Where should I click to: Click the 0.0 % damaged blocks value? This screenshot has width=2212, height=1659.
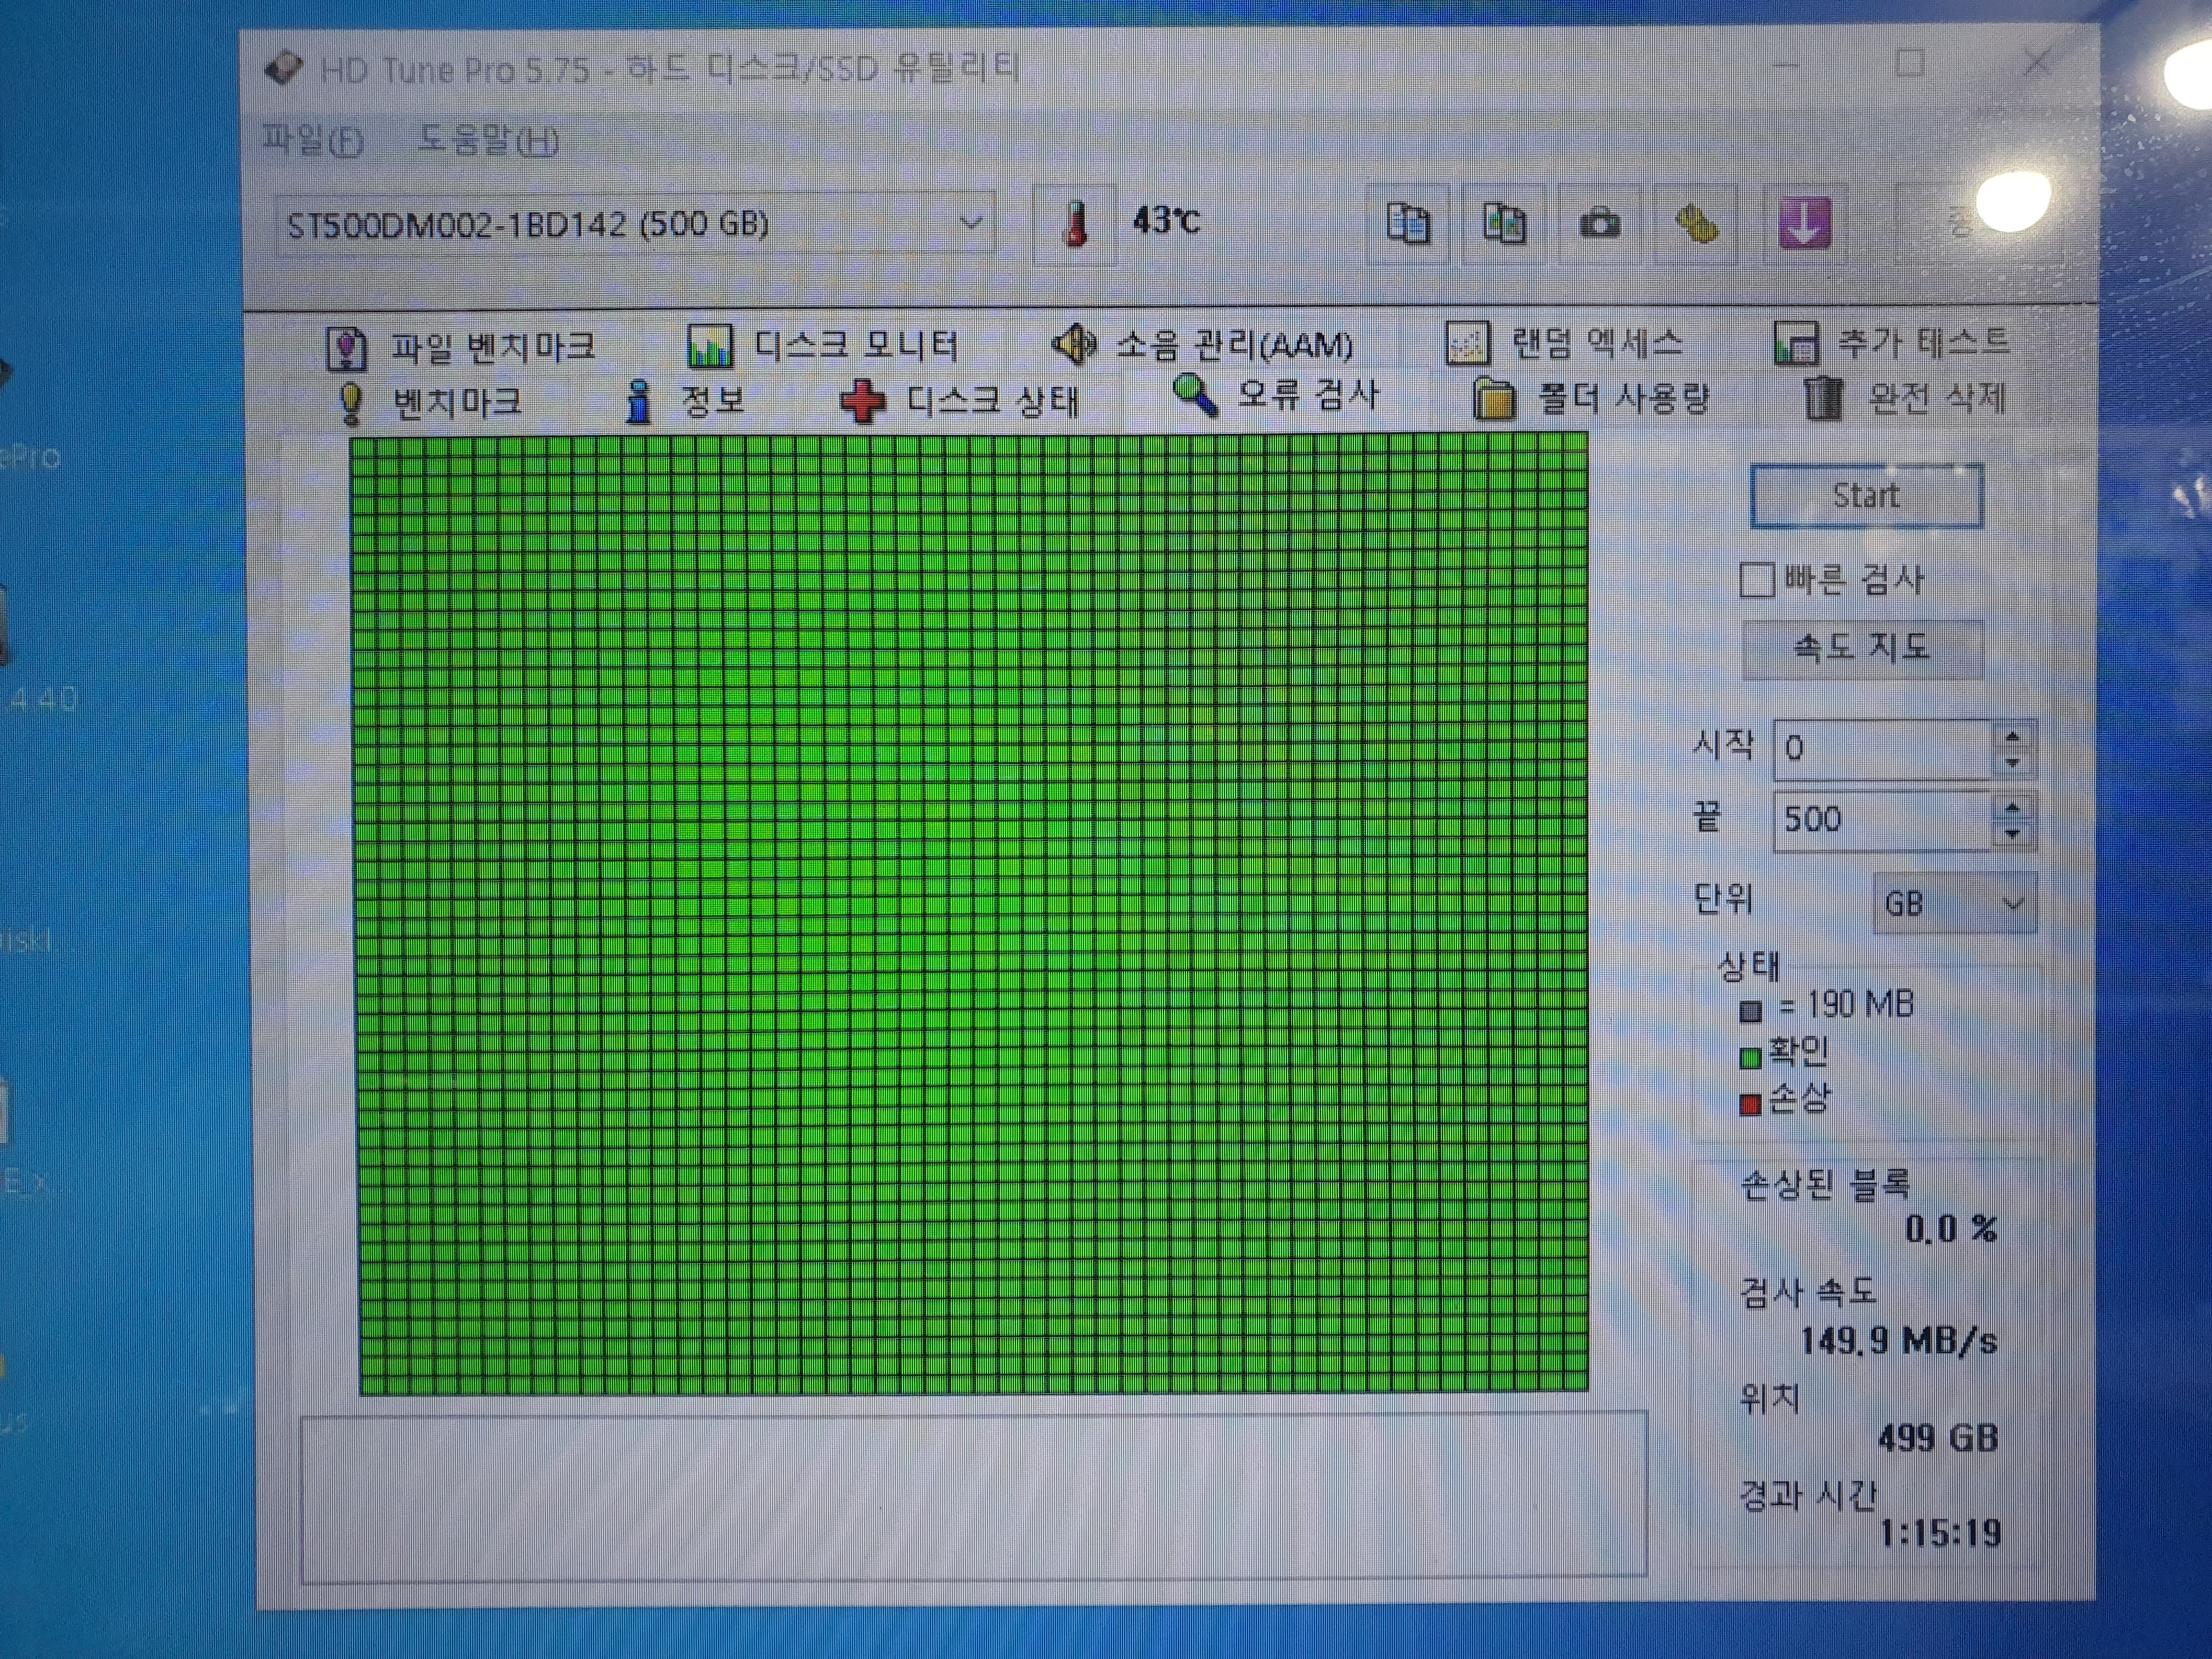1950,1229
